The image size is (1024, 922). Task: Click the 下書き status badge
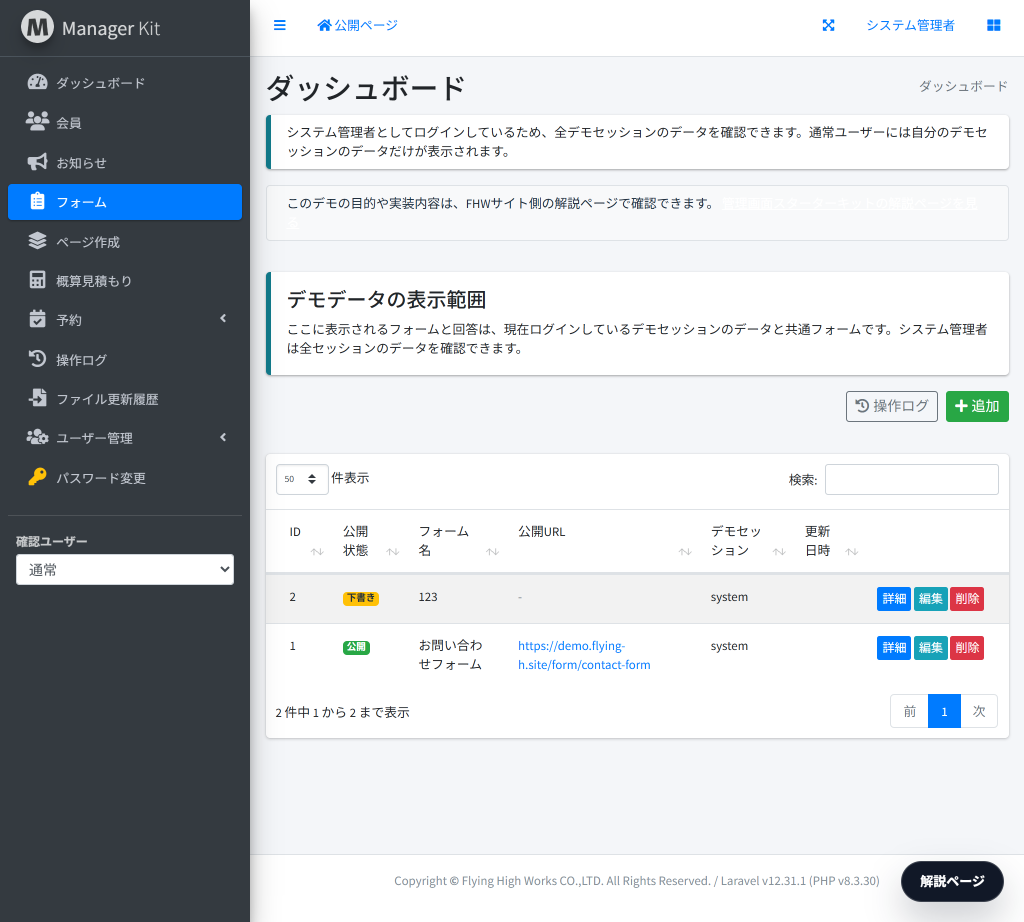click(360, 598)
